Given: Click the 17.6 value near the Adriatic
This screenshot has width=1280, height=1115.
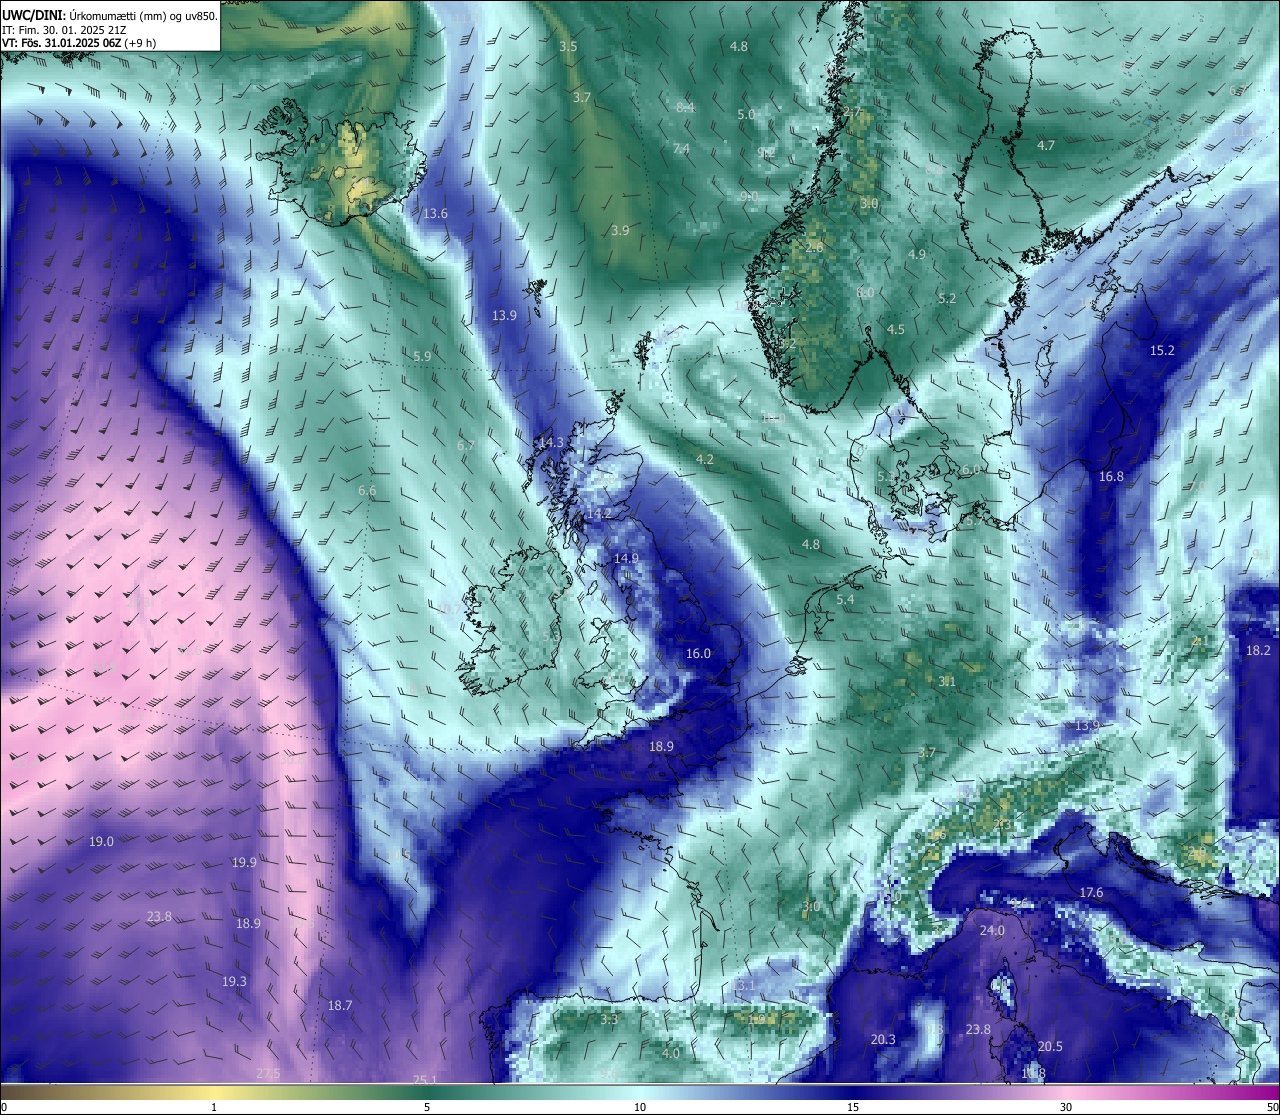Looking at the screenshot, I should 1091,893.
